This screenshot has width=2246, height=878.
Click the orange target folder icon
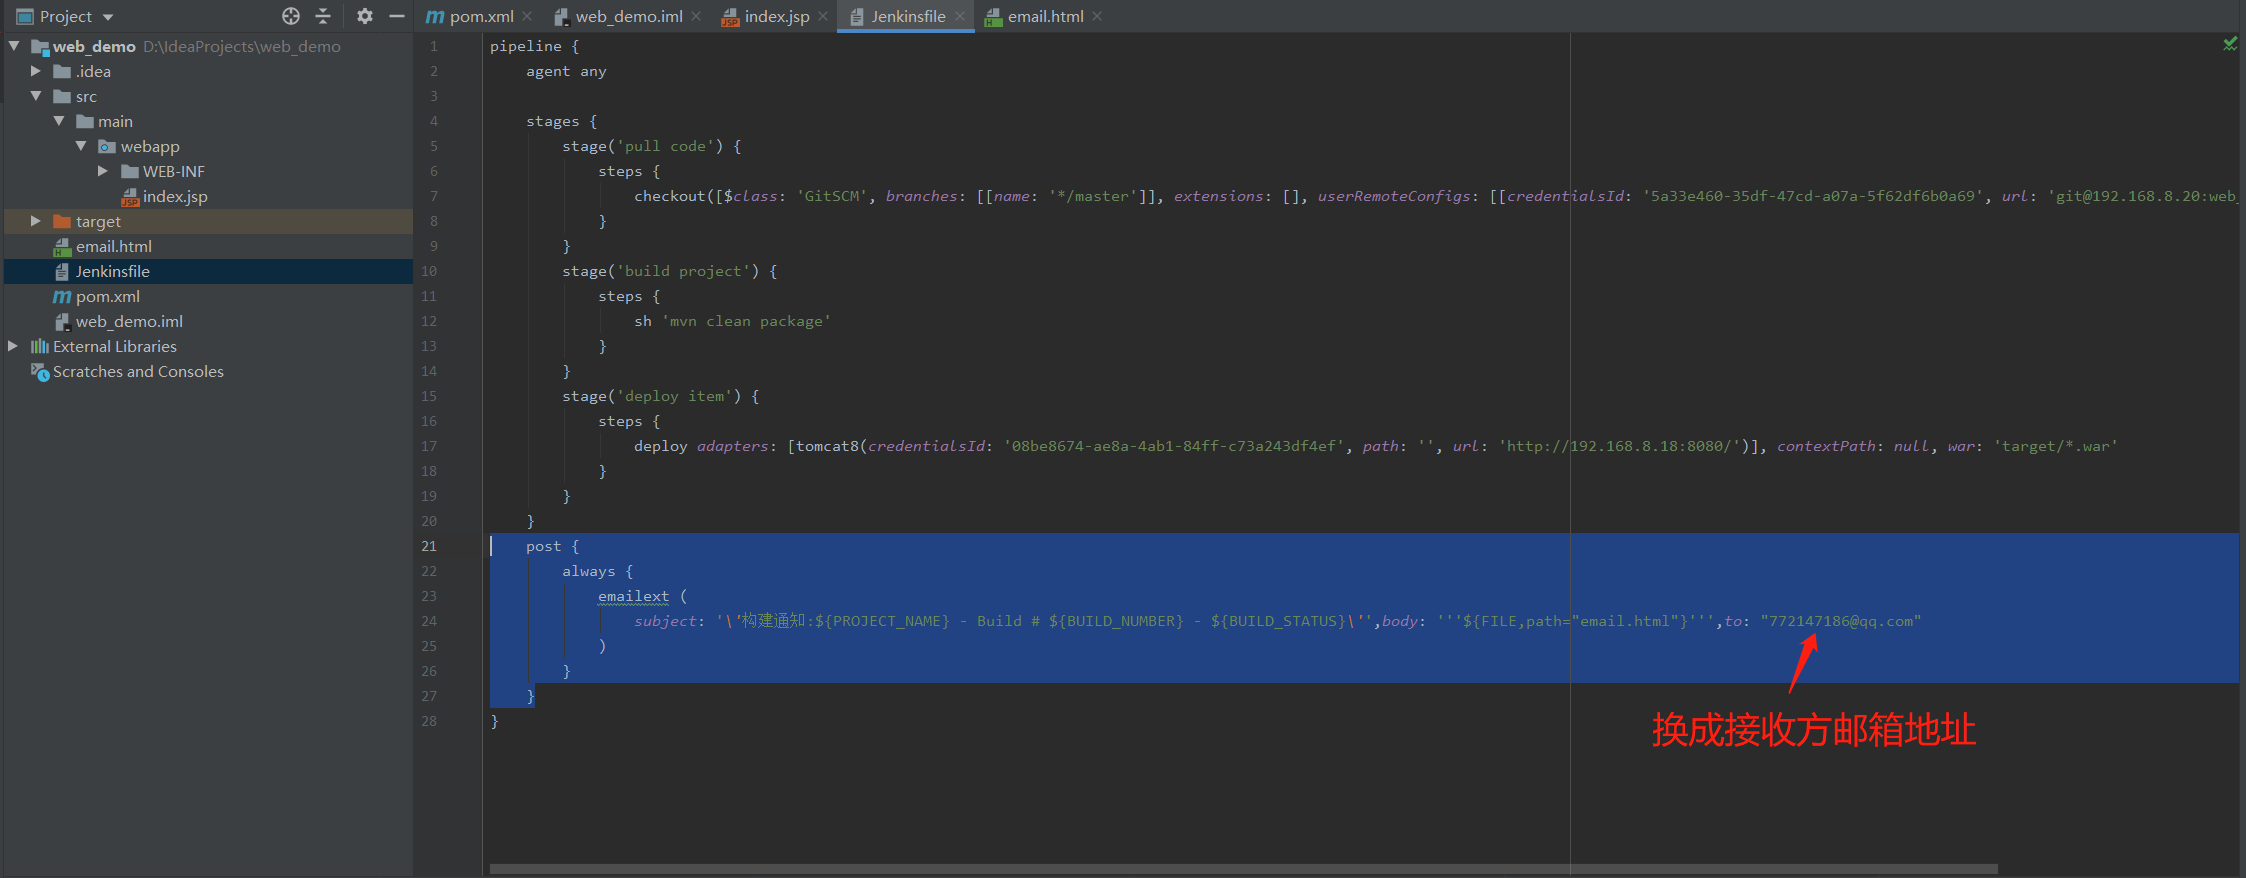[62, 222]
